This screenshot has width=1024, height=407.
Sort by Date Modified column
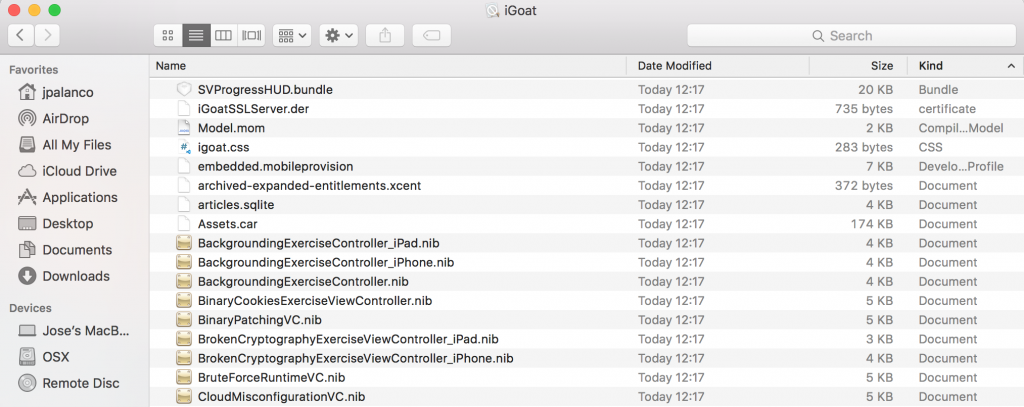(x=718, y=66)
